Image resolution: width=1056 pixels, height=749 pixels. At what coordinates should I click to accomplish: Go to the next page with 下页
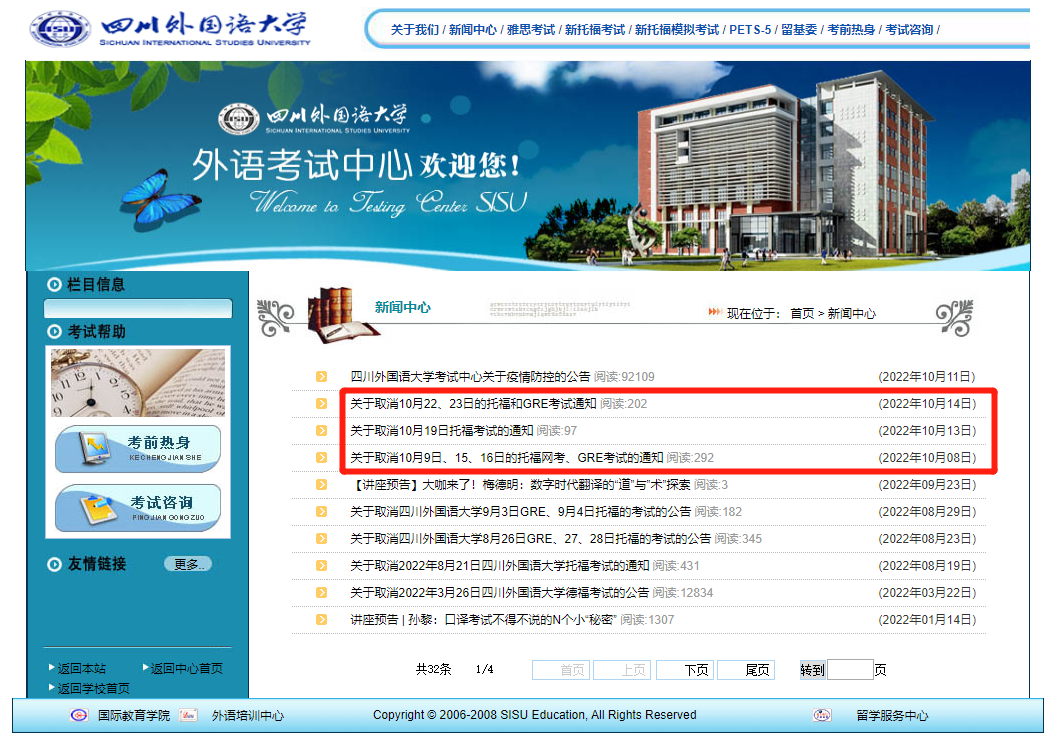(687, 670)
